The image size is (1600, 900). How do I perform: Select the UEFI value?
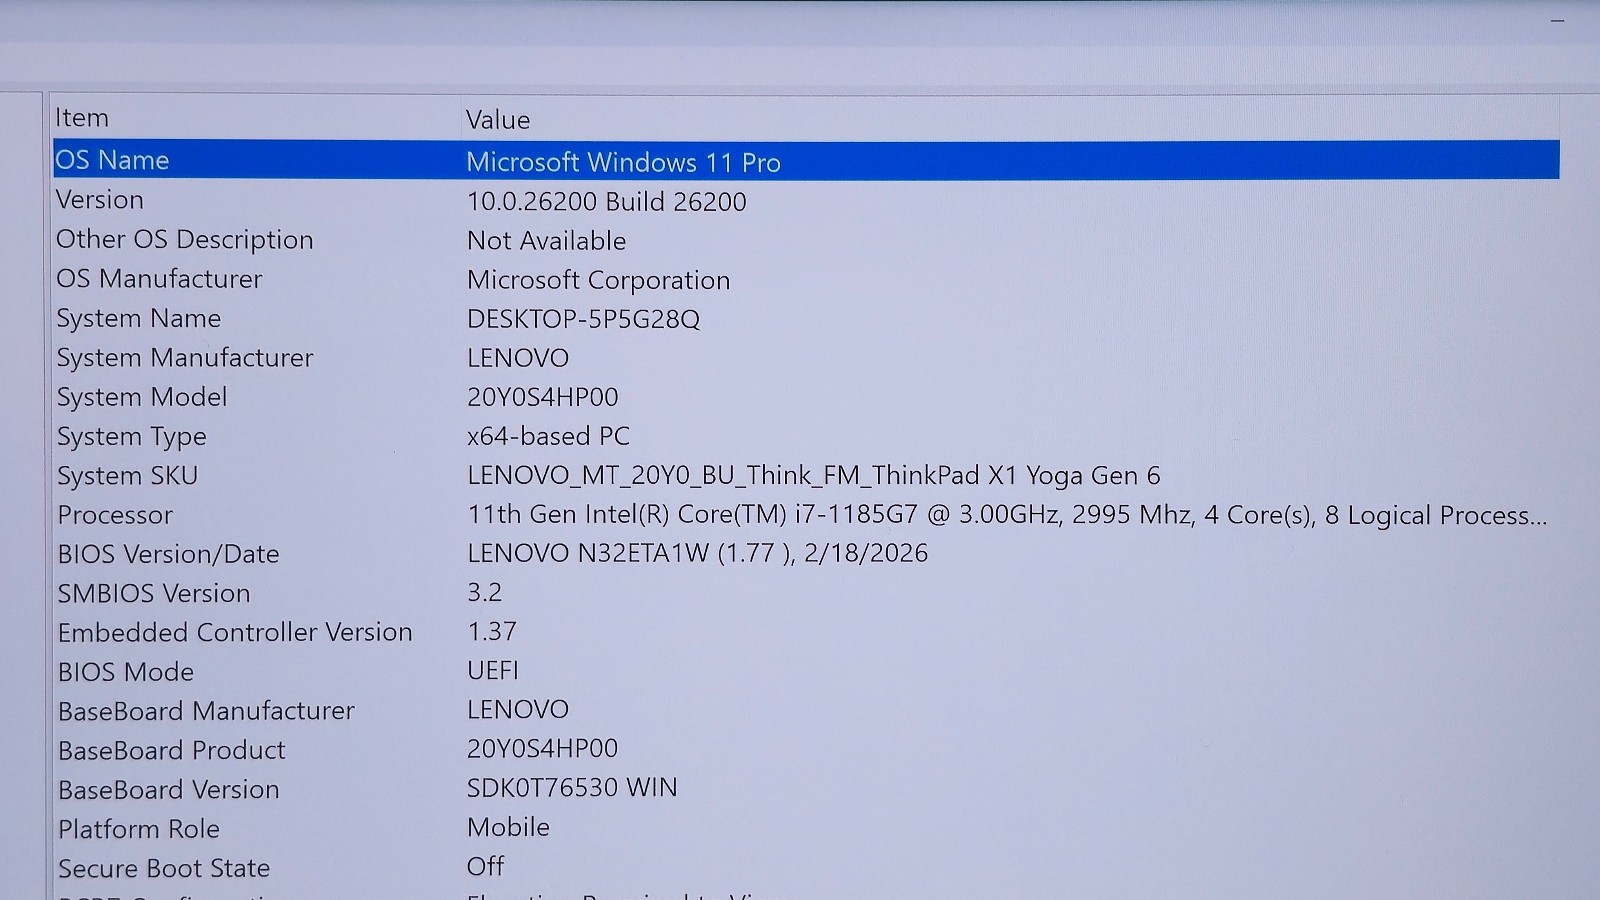click(x=493, y=670)
